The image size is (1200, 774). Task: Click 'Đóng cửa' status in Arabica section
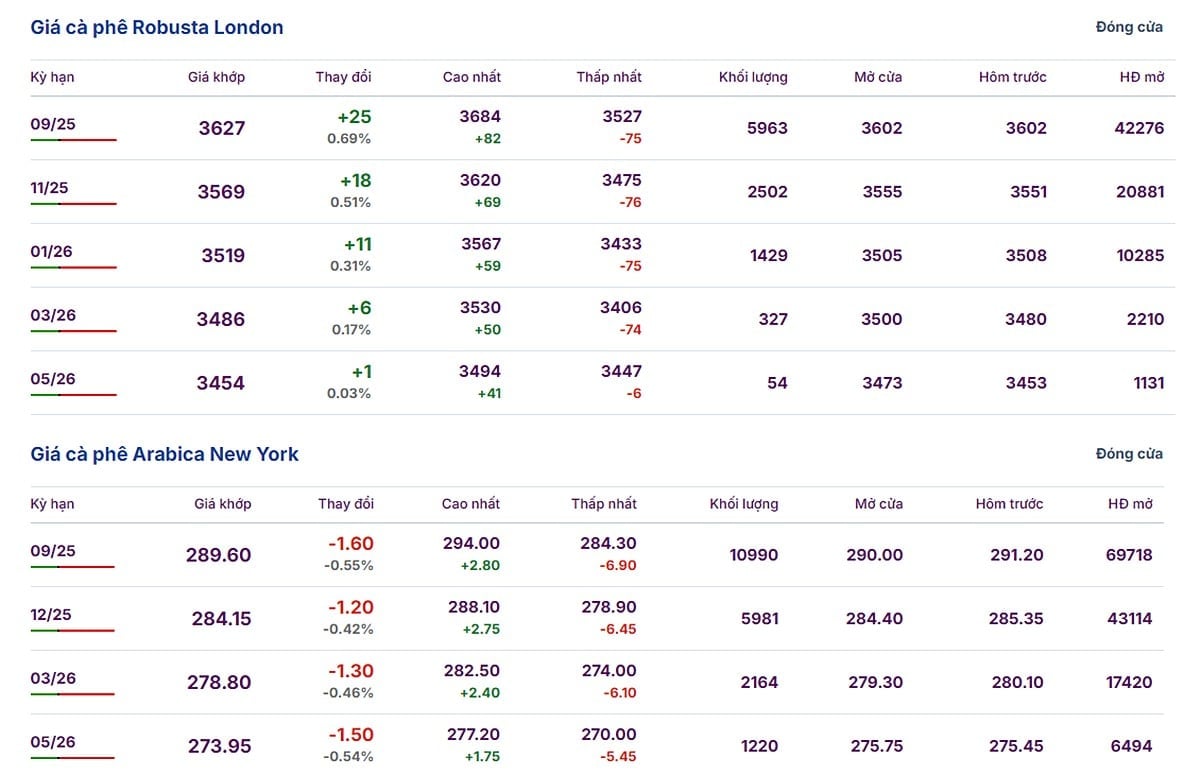[1129, 454]
